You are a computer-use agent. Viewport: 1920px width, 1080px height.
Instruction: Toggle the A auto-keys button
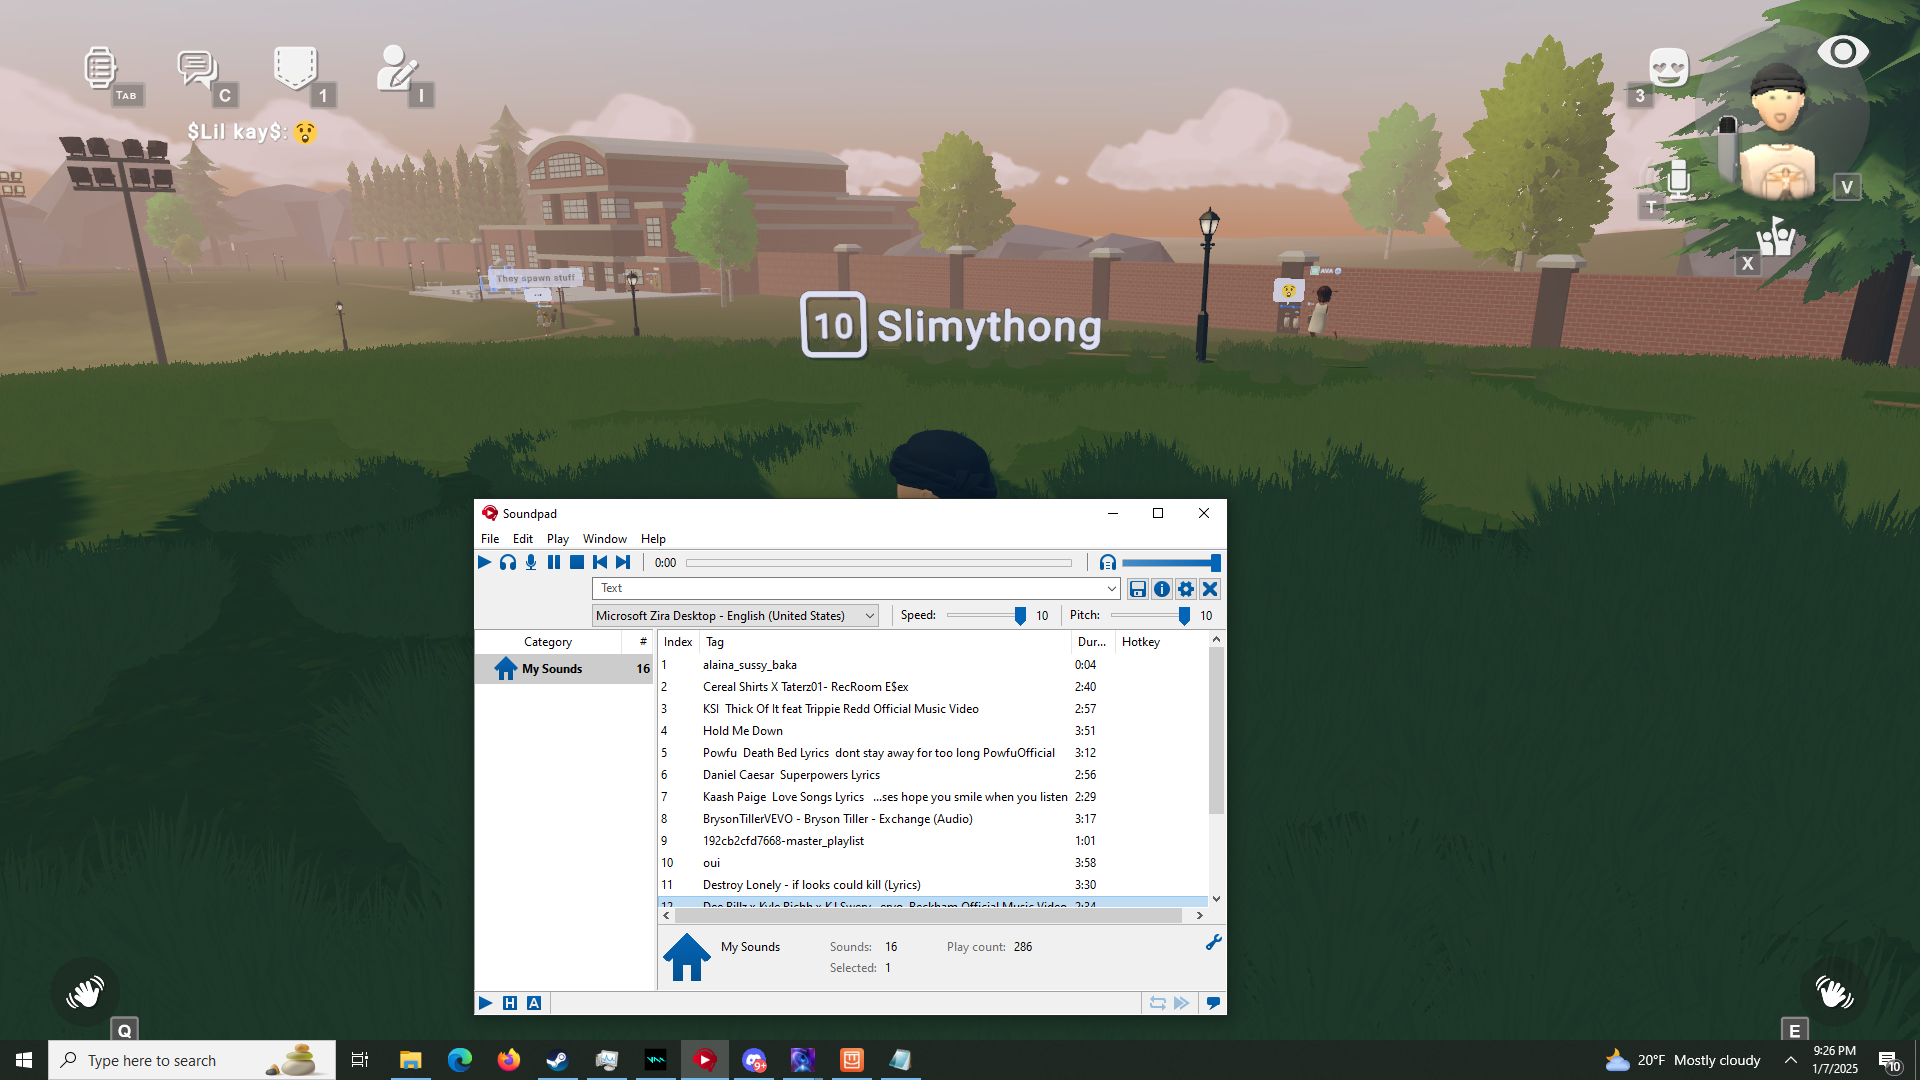tap(534, 1003)
